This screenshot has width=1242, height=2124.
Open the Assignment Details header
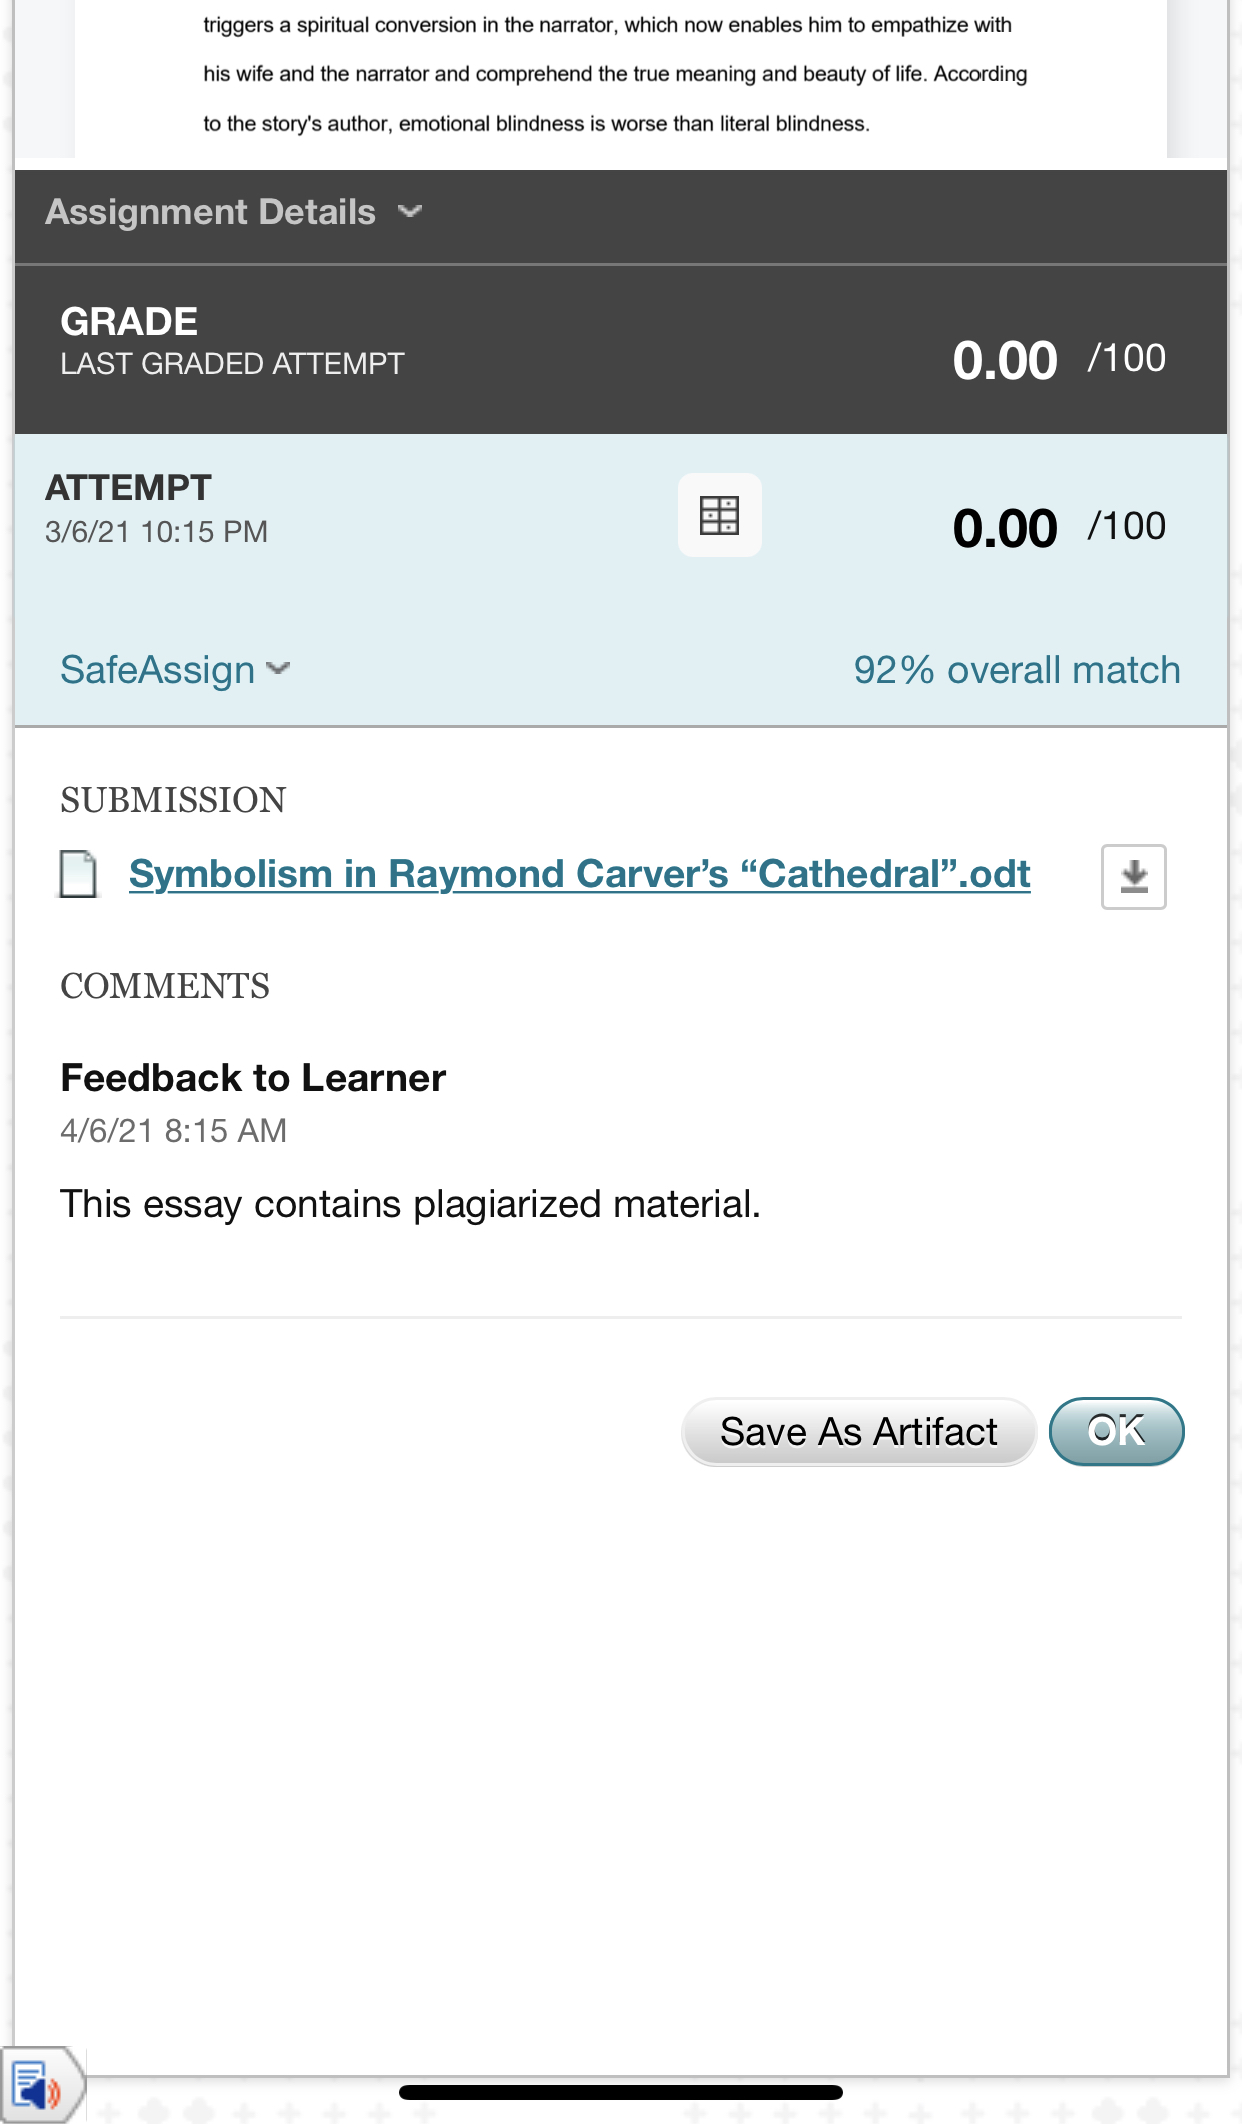211,212
